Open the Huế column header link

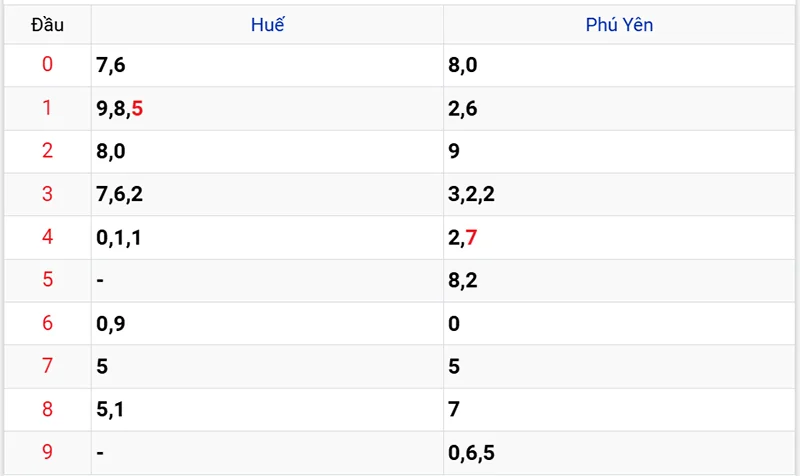267,24
